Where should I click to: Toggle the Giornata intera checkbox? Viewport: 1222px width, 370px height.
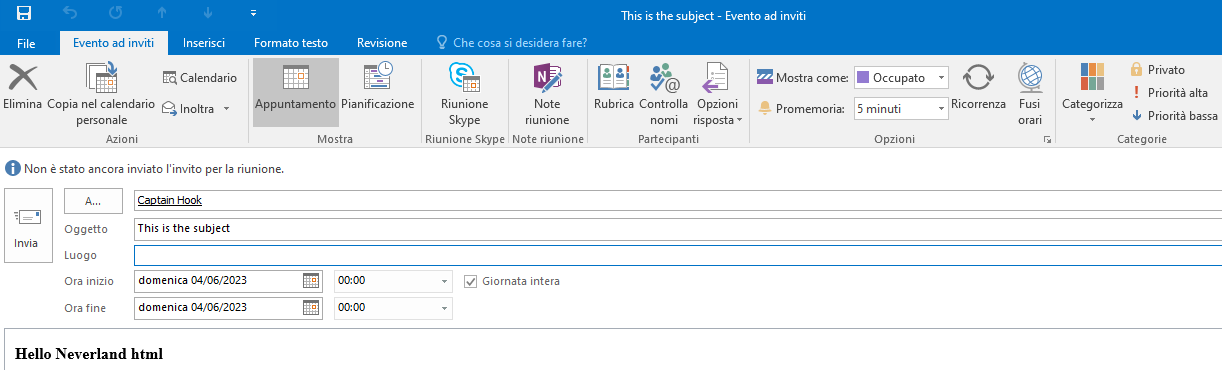pos(473,281)
